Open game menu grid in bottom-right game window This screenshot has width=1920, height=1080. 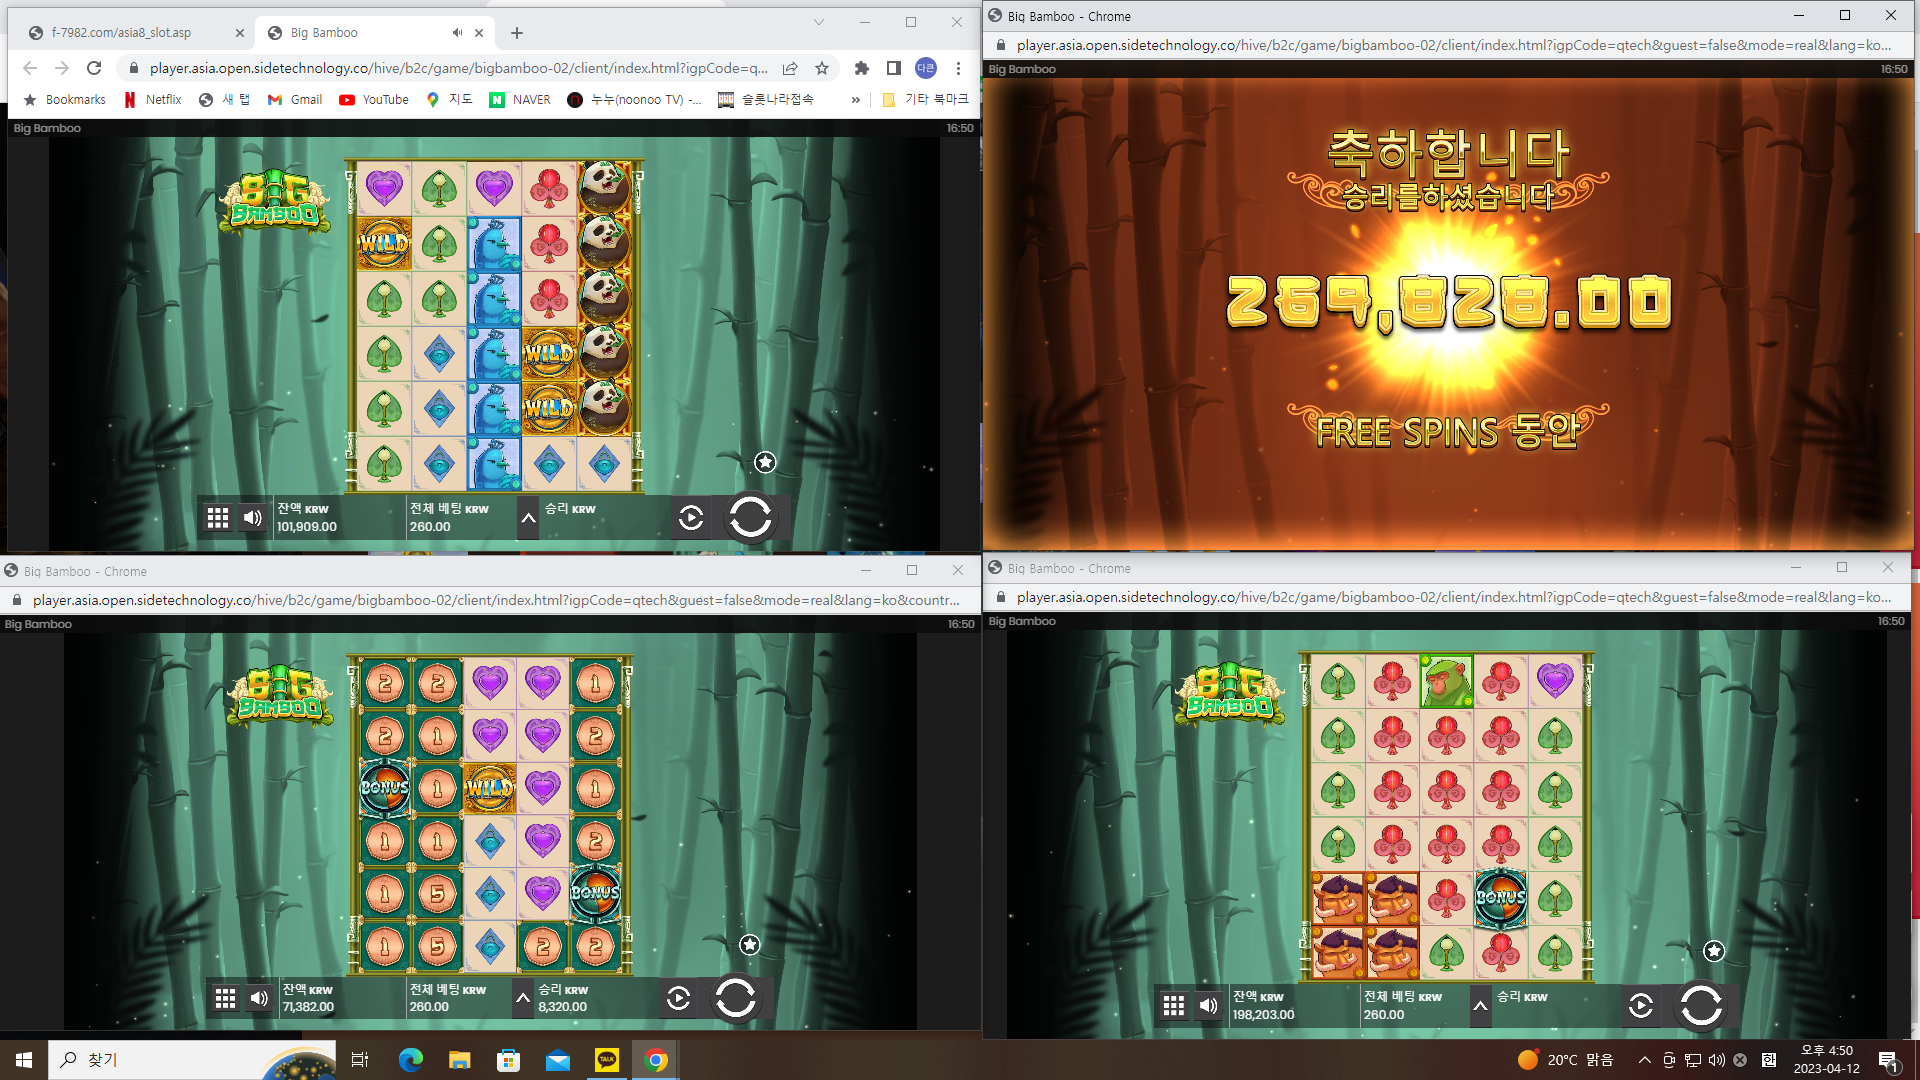1174,1005
